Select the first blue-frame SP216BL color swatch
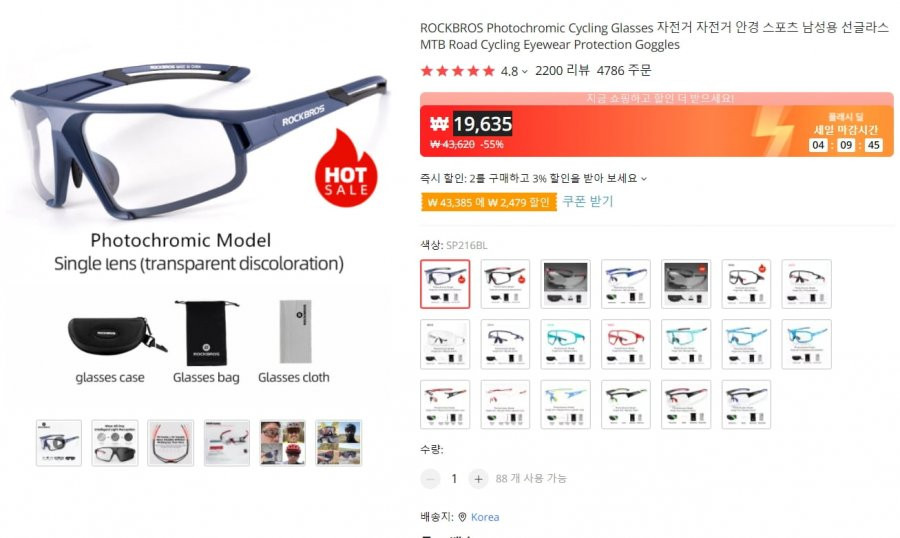 pos(445,284)
